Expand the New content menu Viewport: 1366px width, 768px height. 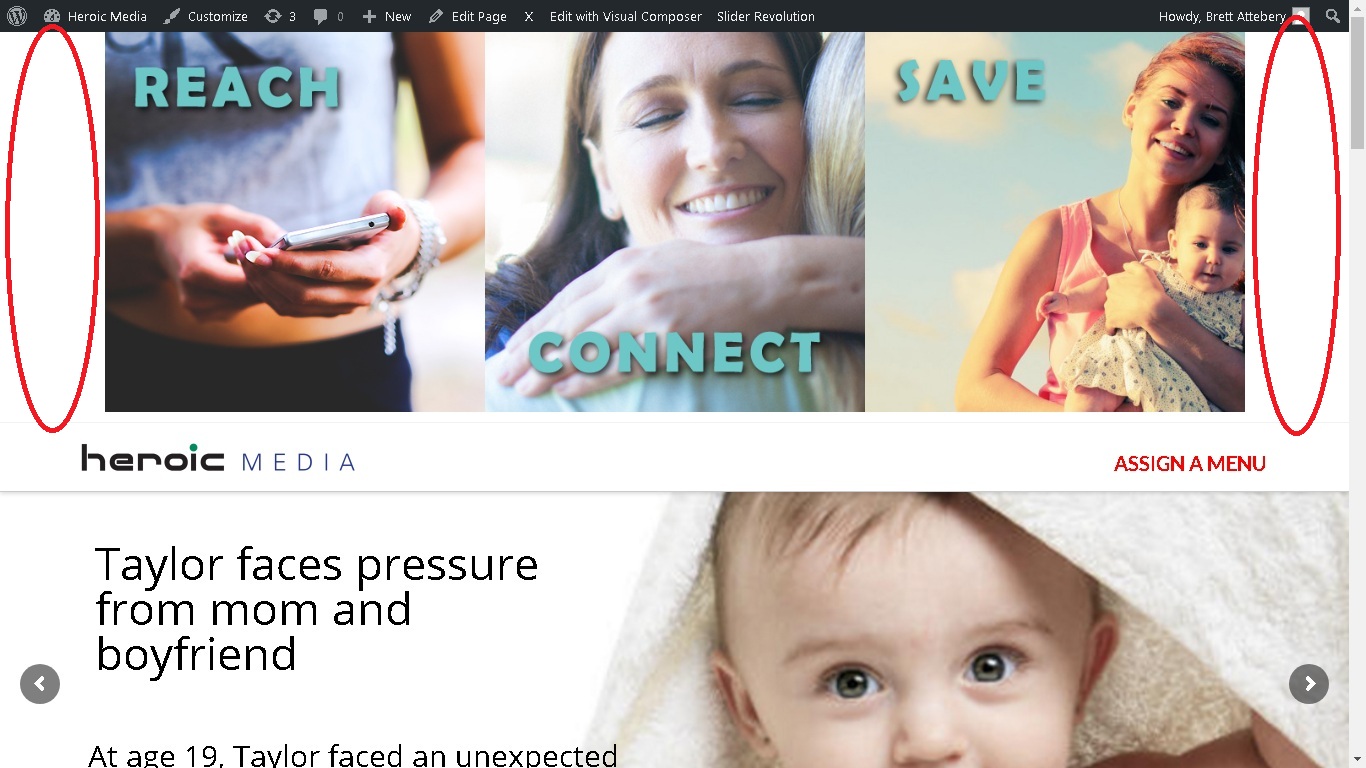pyautogui.click(x=386, y=16)
